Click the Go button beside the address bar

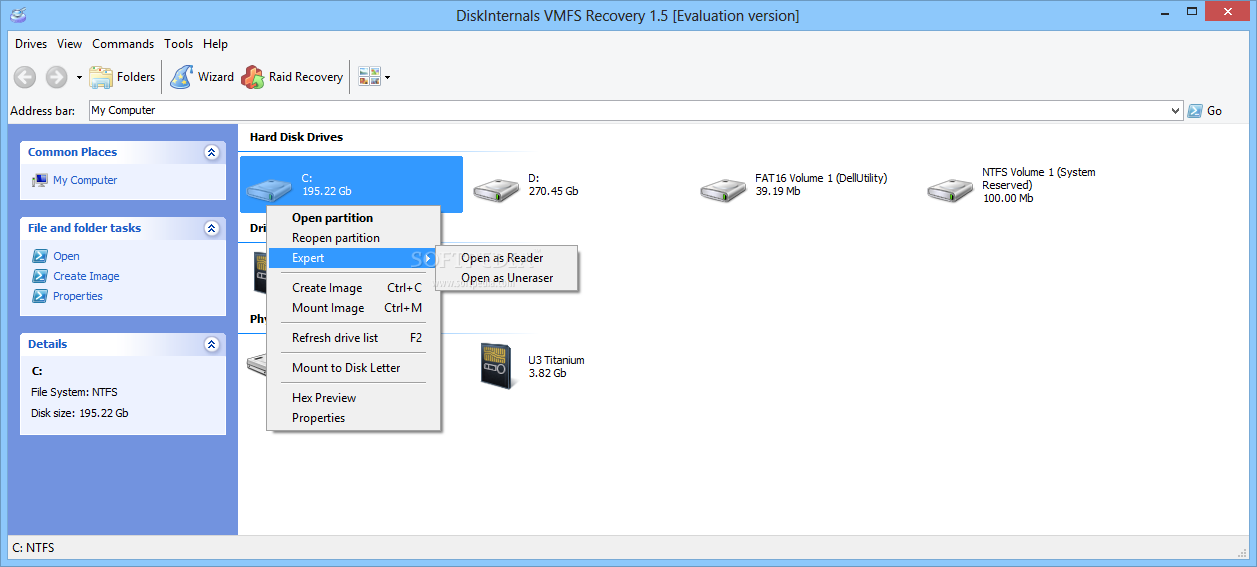1205,111
